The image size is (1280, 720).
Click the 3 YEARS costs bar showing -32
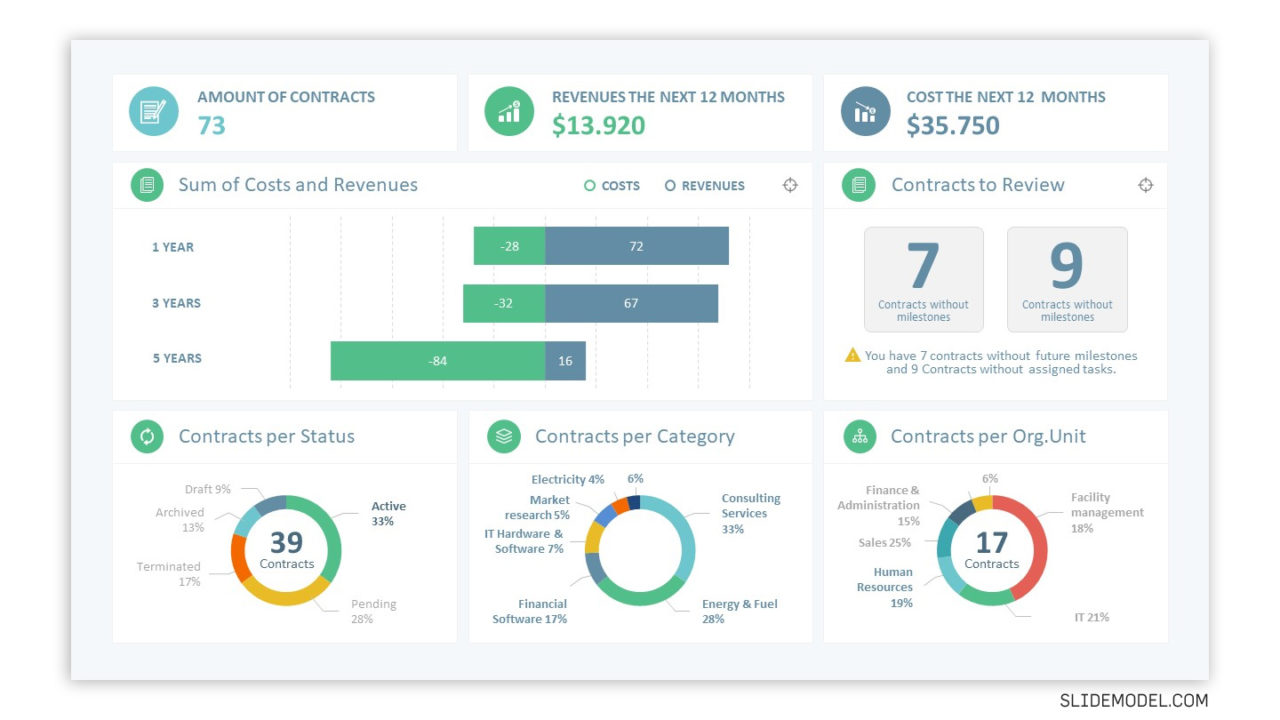[504, 303]
